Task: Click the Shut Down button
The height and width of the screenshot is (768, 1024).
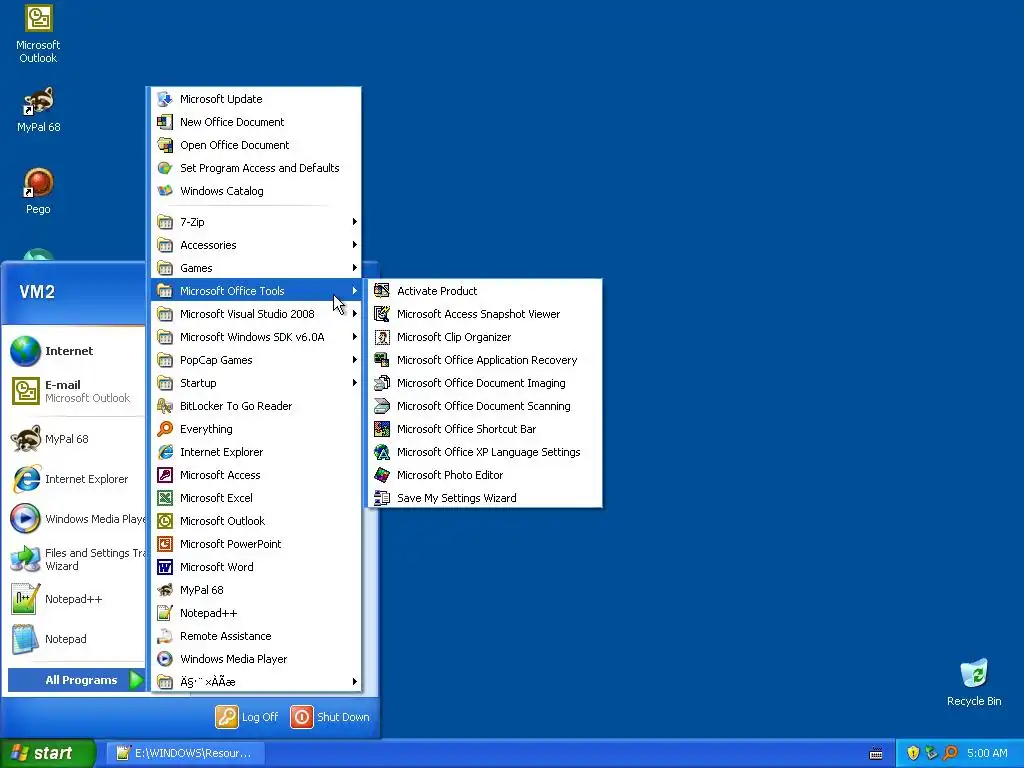Action: point(330,717)
